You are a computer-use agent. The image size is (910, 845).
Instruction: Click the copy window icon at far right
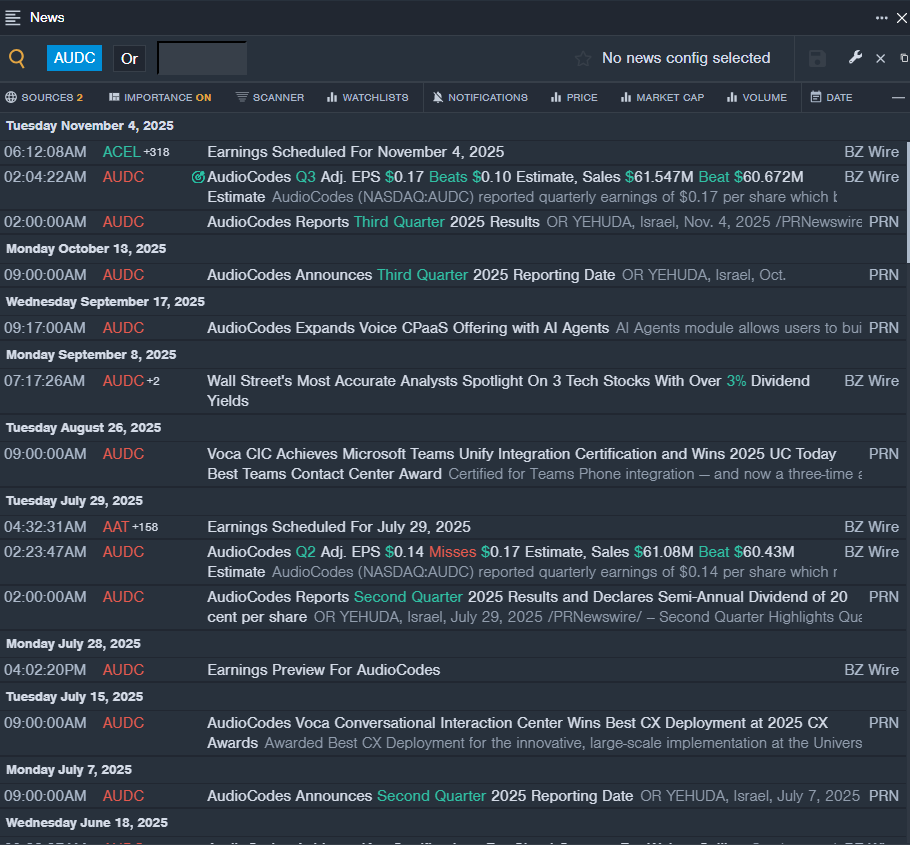click(904, 58)
